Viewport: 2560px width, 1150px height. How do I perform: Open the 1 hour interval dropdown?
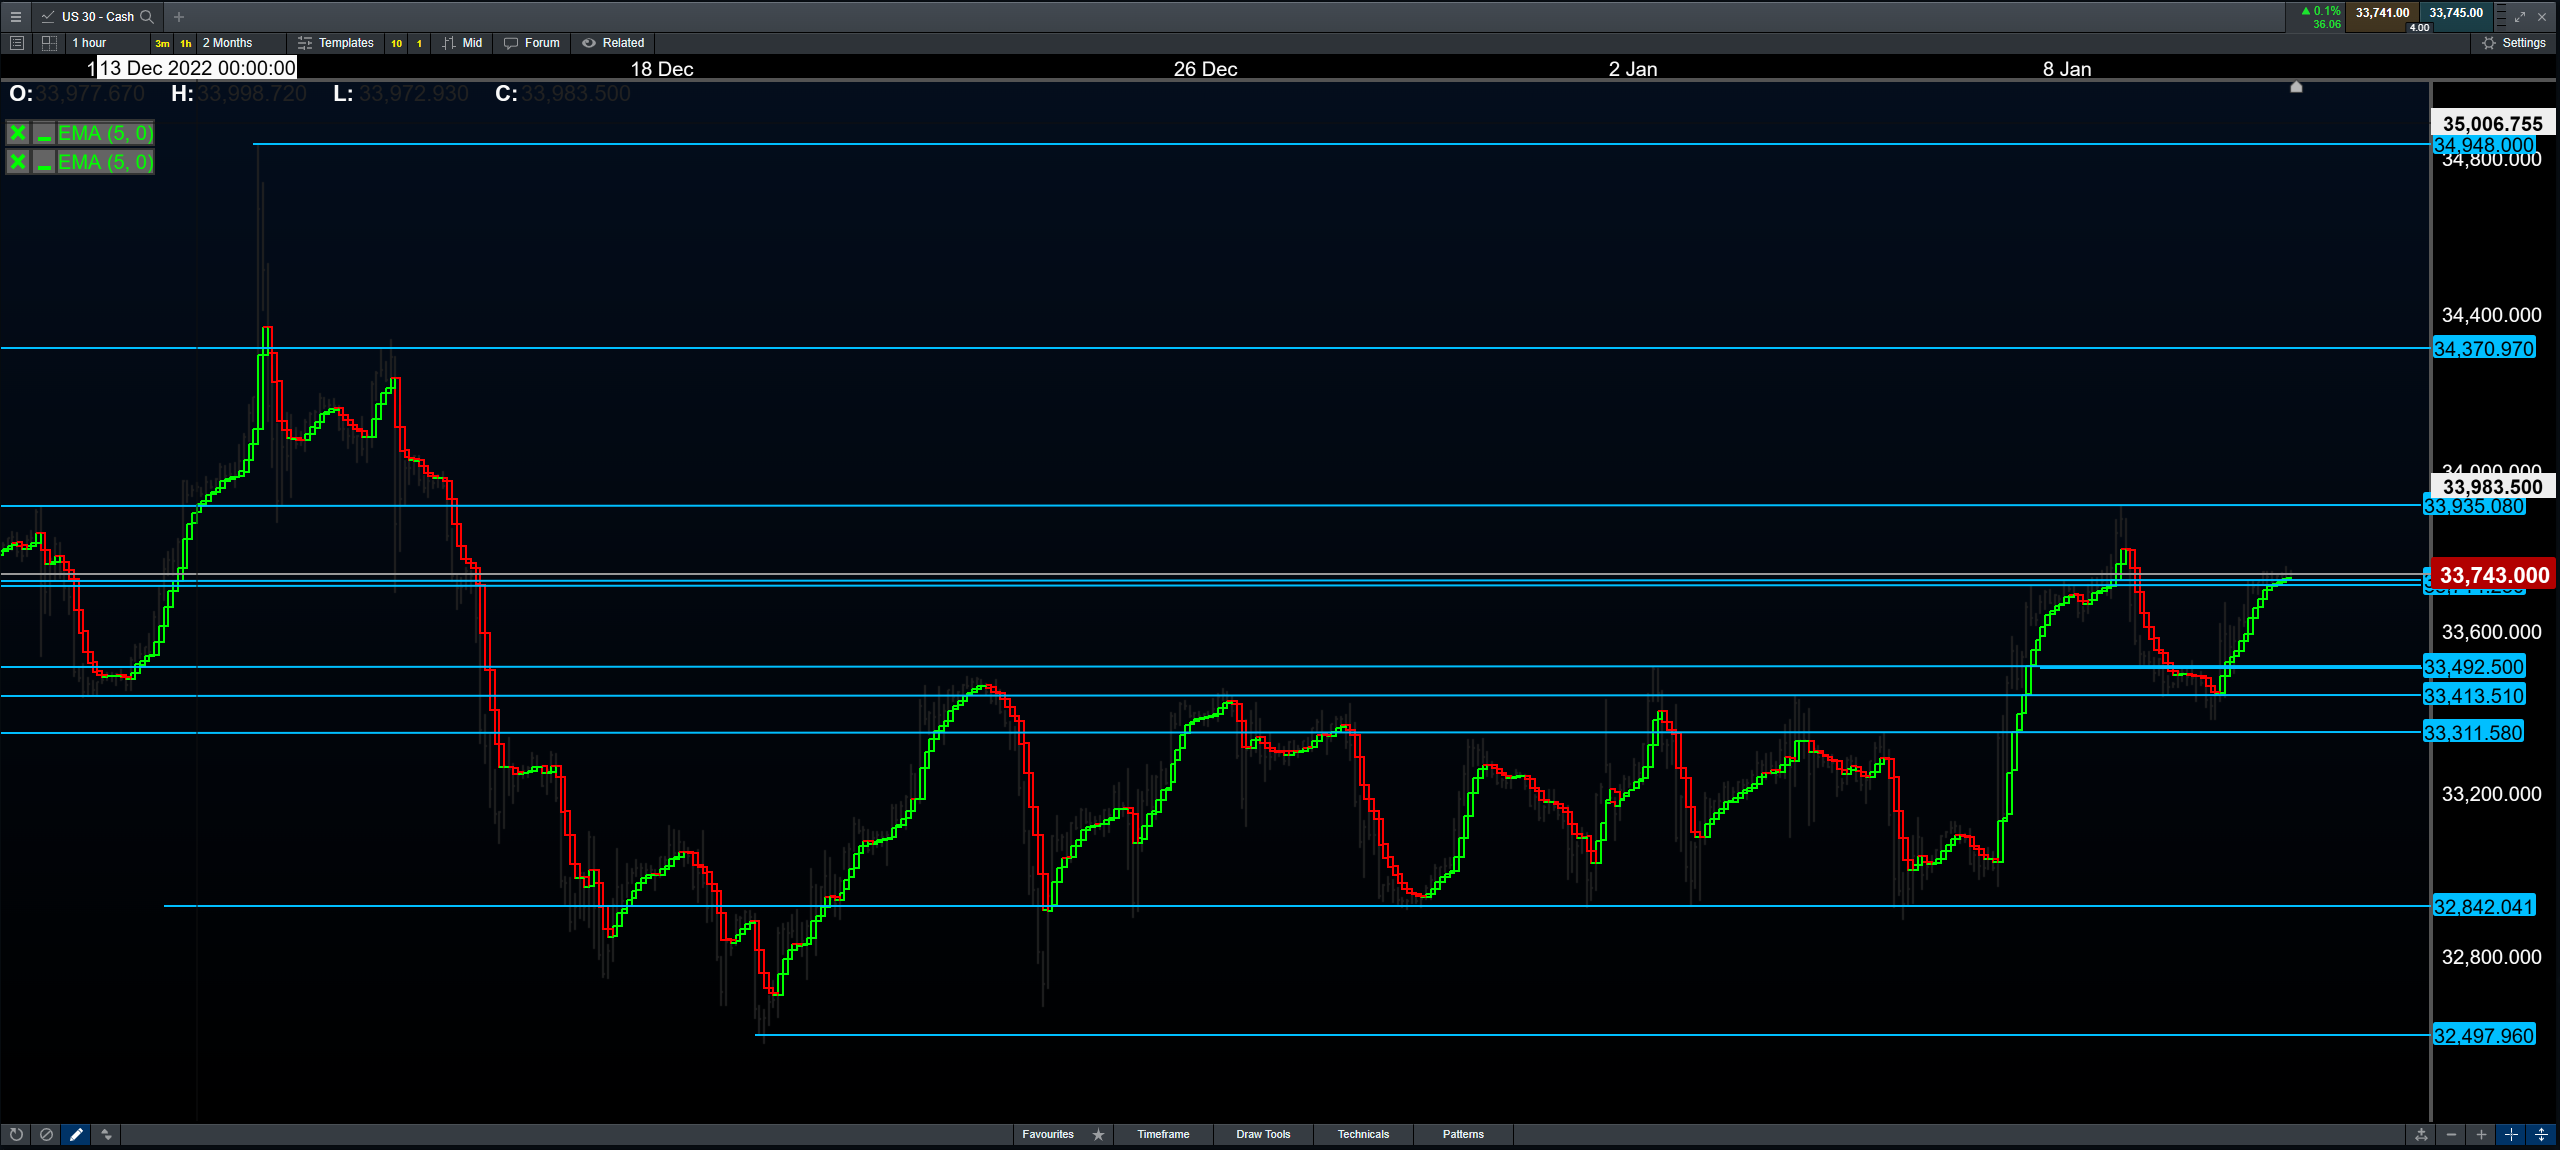point(90,43)
